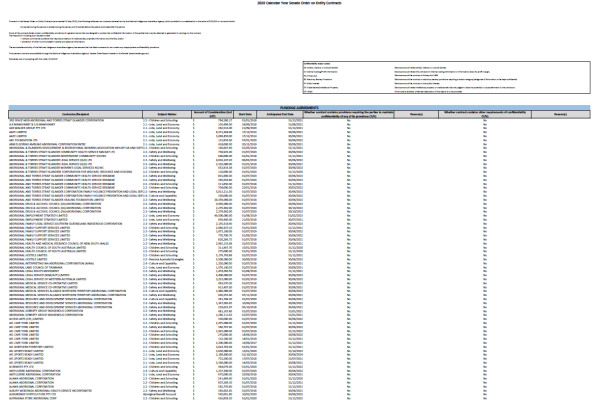Click the 'ABORIGINAL LAND COUNCIL OF TASMANIA' row
The height and width of the screenshot is (400, 600).
(299, 267)
